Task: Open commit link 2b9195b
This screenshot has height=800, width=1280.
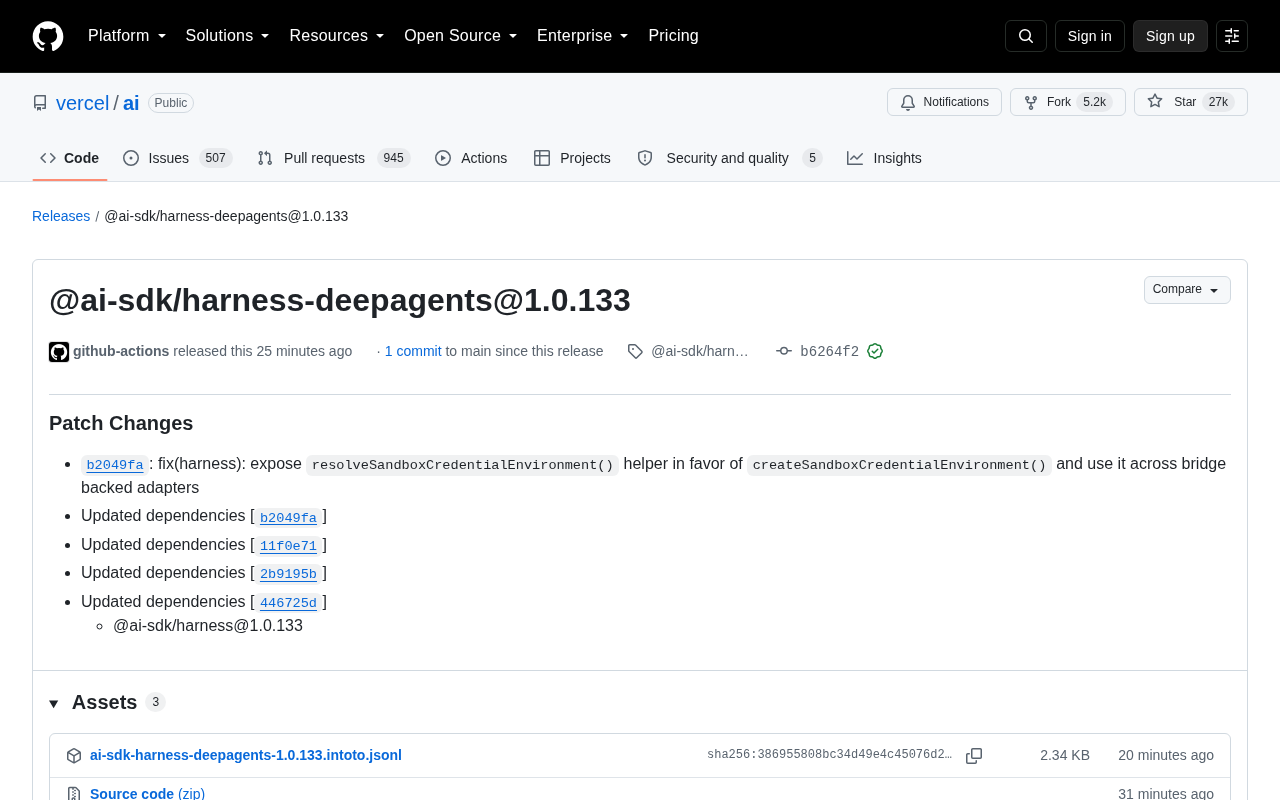Action: 288,574
